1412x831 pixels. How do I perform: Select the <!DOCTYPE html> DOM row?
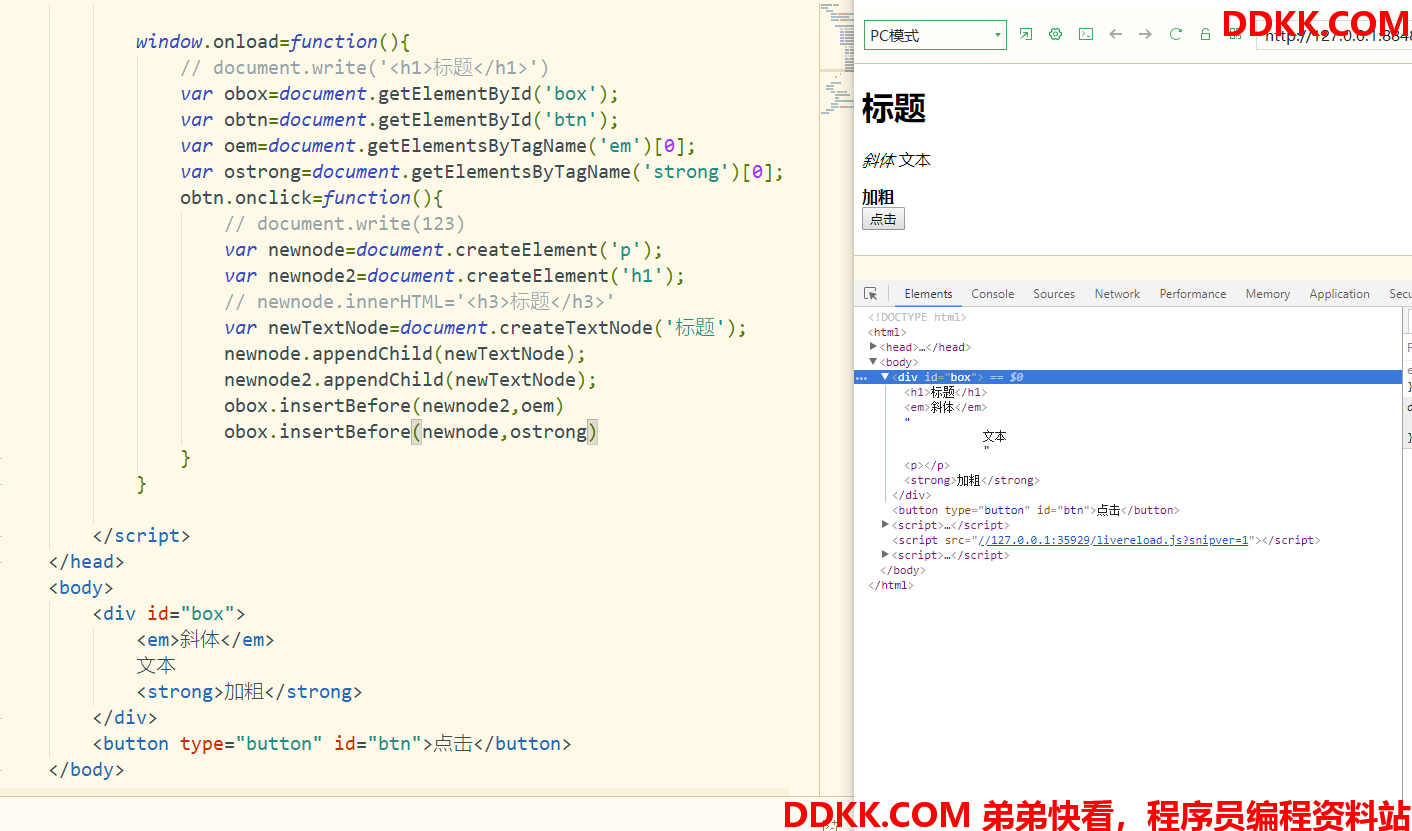(917, 317)
